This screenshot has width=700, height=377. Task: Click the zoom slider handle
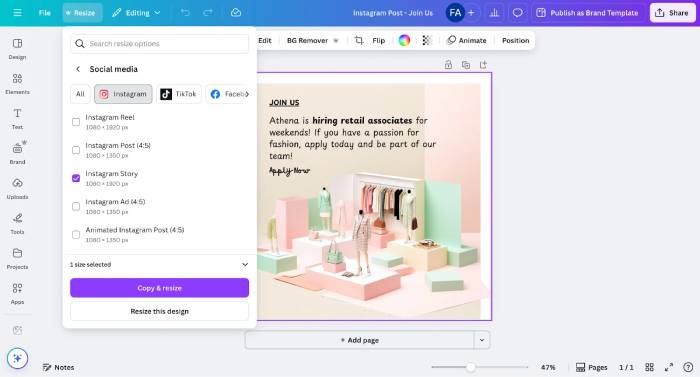tap(471, 367)
